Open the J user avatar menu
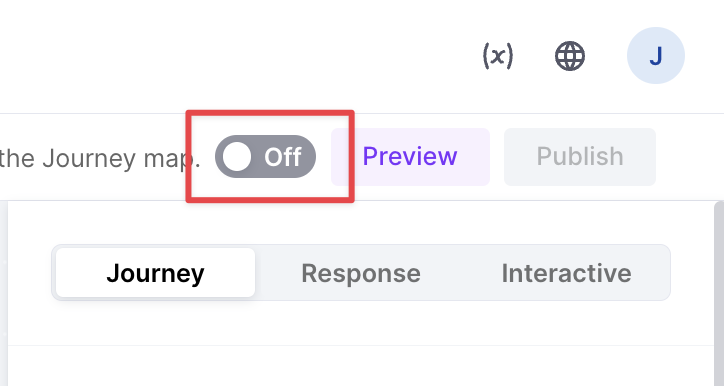Viewport: 724px width, 386px height. click(x=656, y=55)
